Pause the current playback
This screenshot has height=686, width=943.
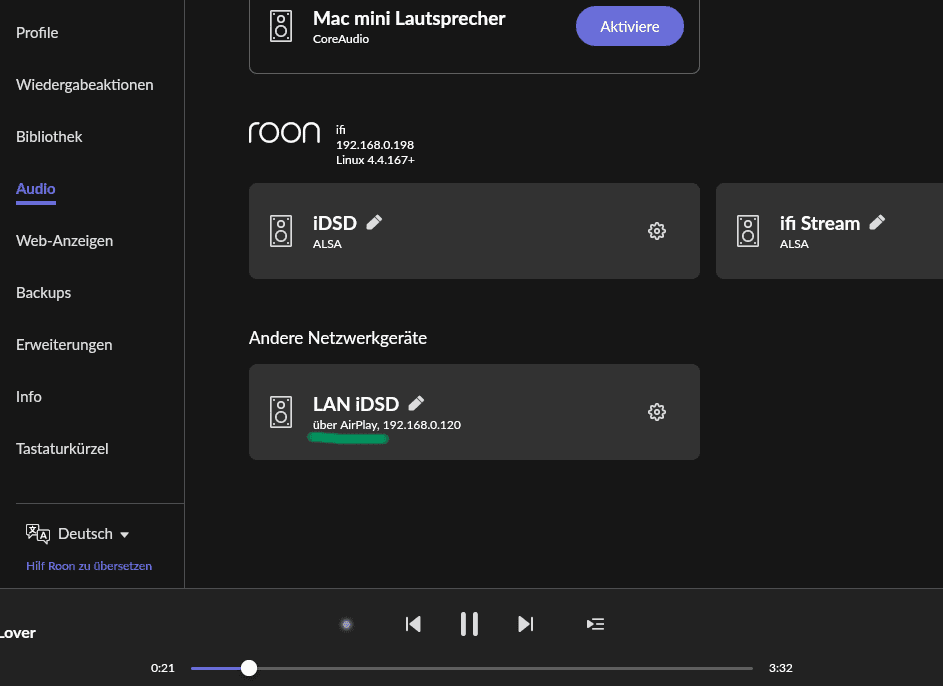[x=469, y=624]
